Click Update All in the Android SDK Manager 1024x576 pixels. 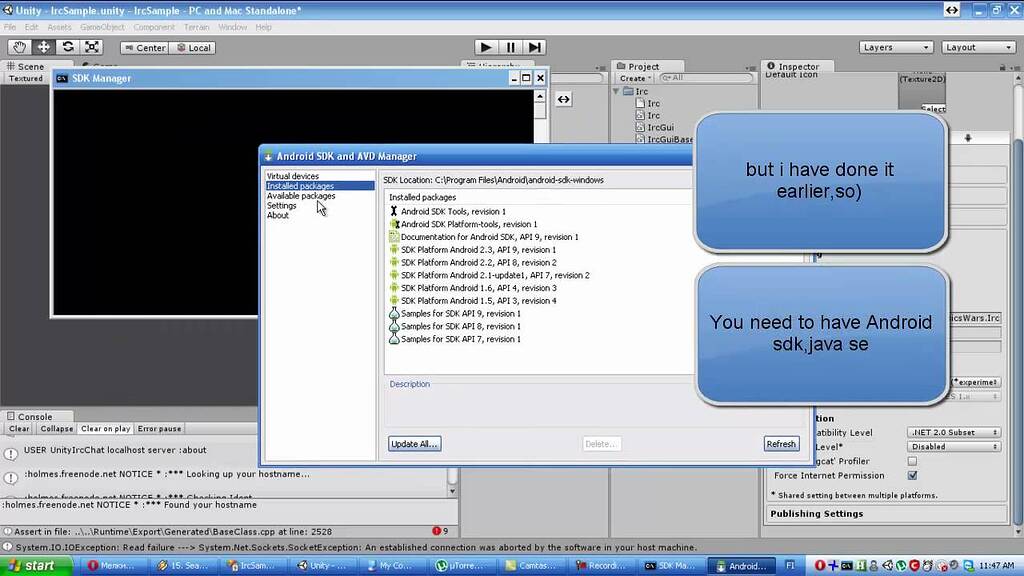414,443
